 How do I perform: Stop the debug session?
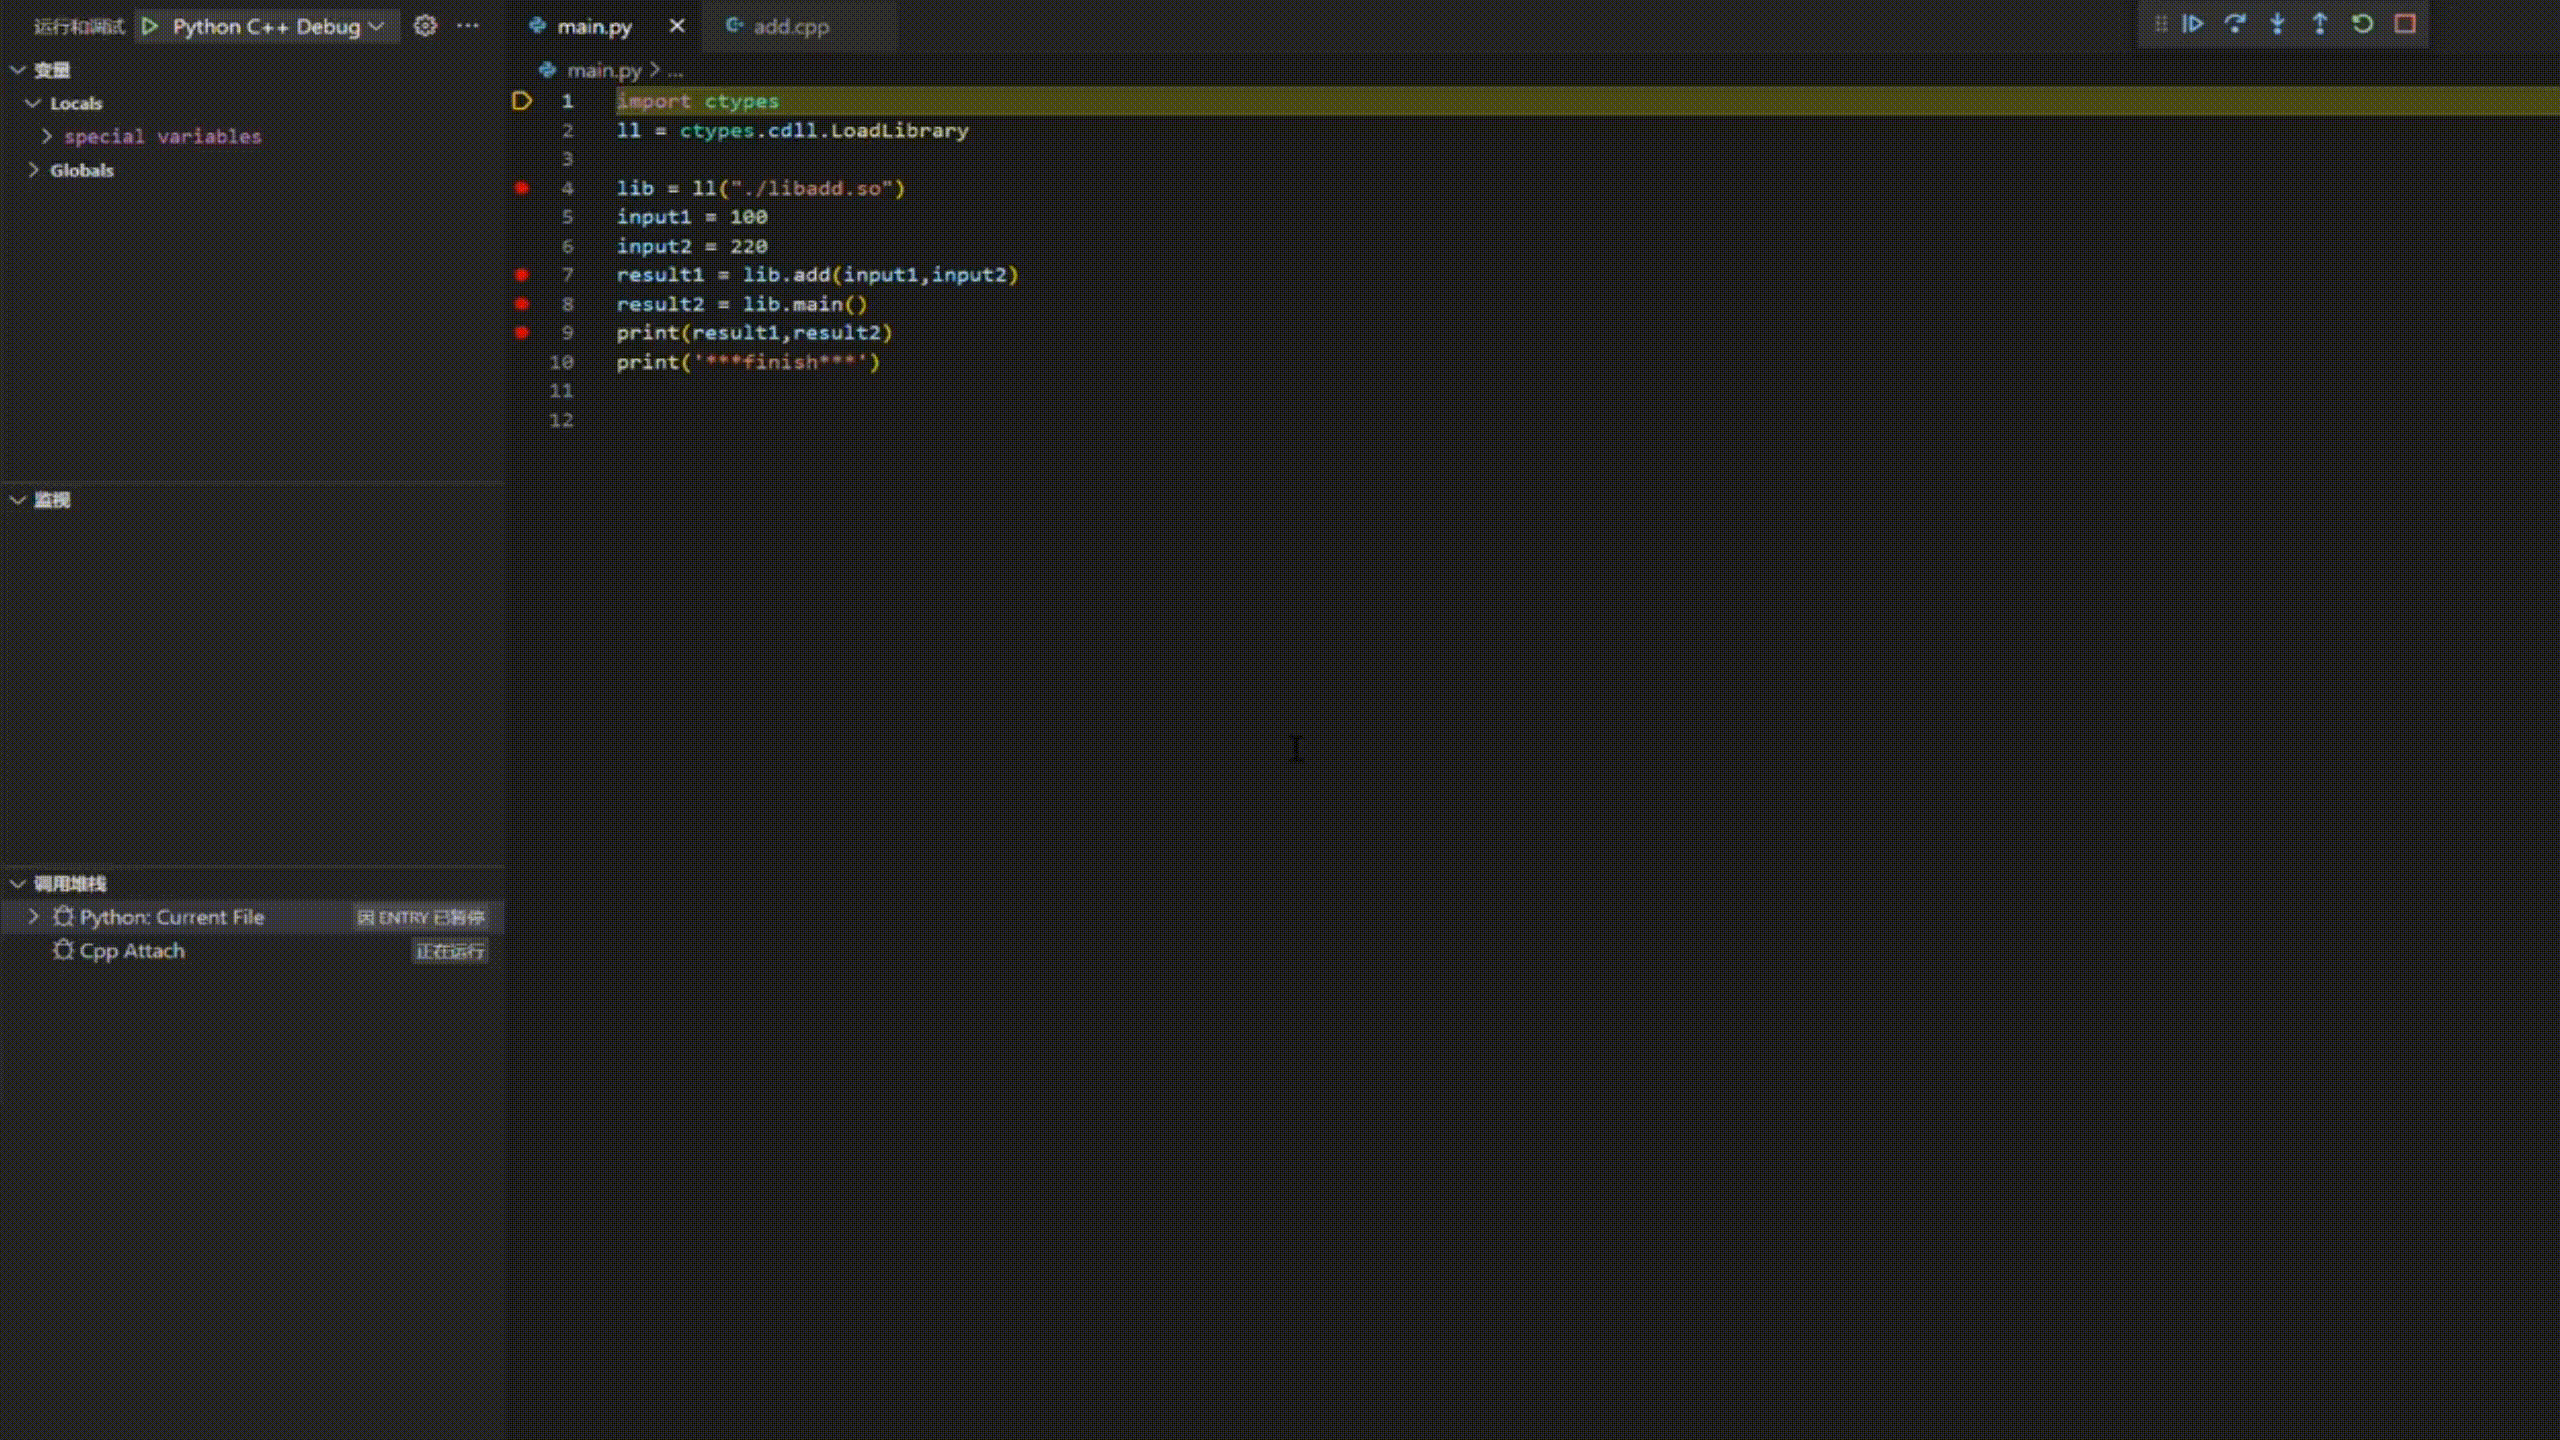click(x=2405, y=24)
